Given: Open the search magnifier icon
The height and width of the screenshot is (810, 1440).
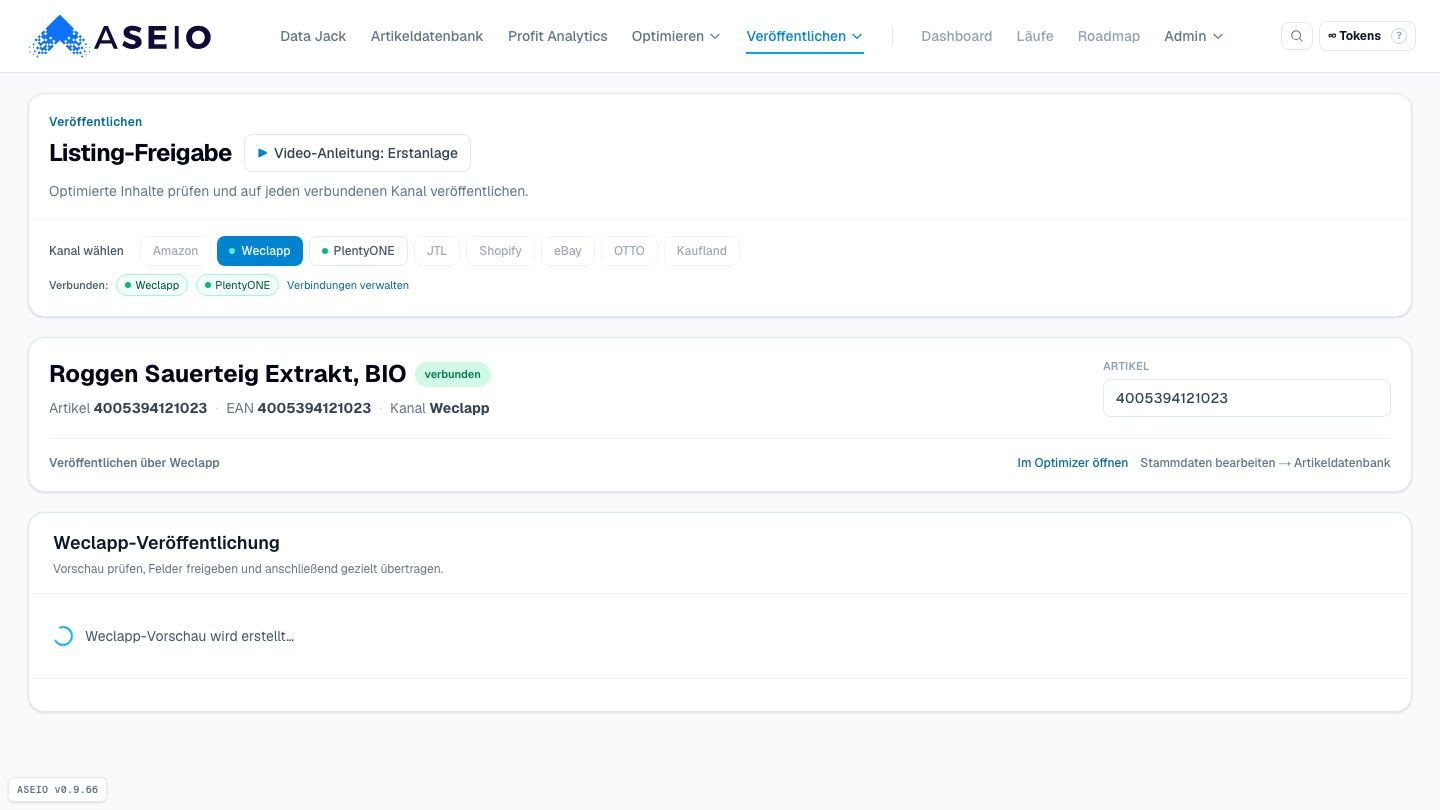Looking at the screenshot, I should pyautogui.click(x=1297, y=36).
